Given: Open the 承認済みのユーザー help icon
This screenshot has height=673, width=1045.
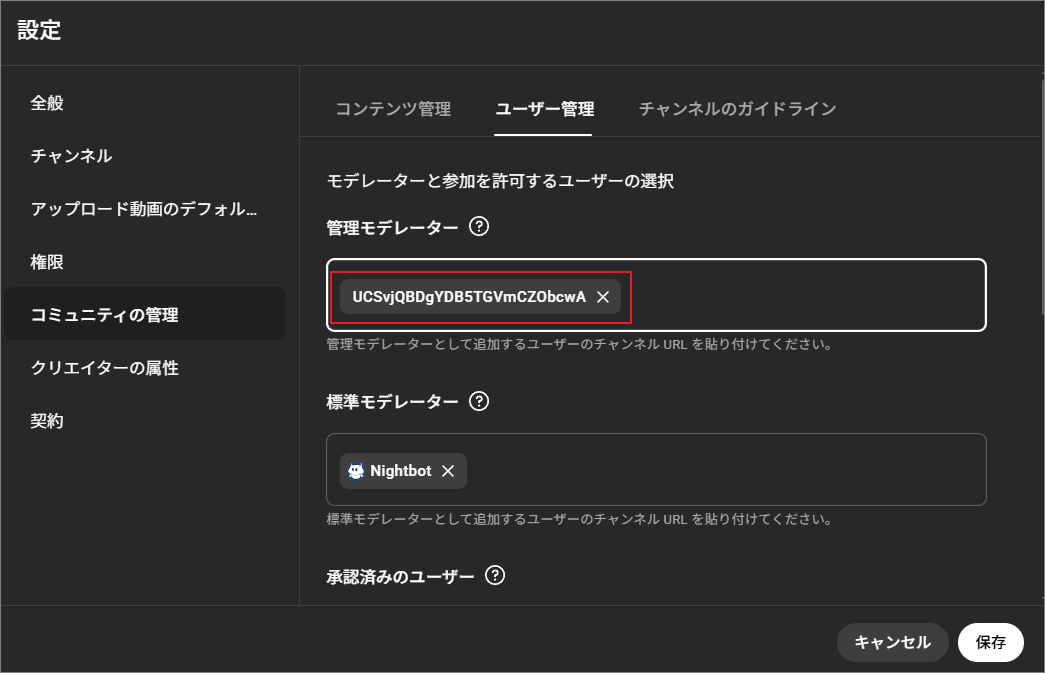Looking at the screenshot, I should (496, 576).
